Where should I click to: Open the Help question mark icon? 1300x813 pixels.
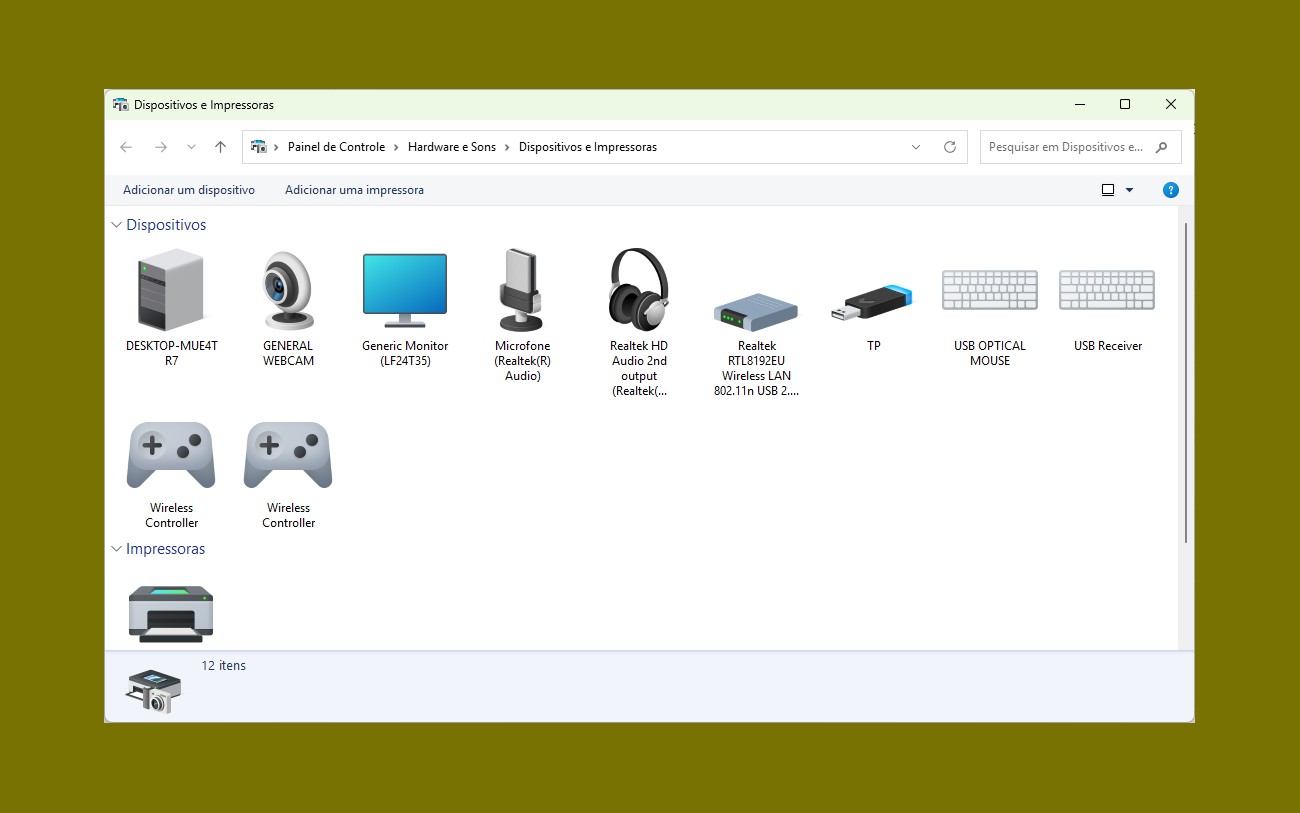pyautogui.click(x=1170, y=189)
